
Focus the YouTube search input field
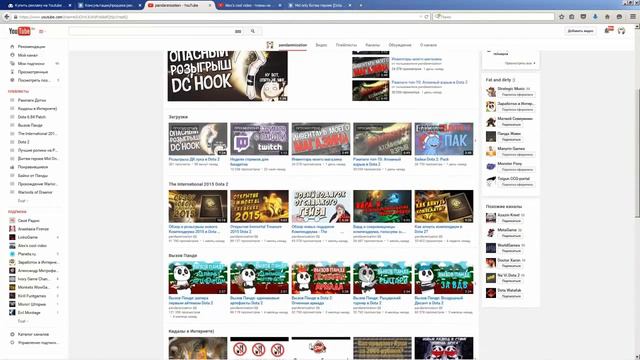tap(151, 31)
